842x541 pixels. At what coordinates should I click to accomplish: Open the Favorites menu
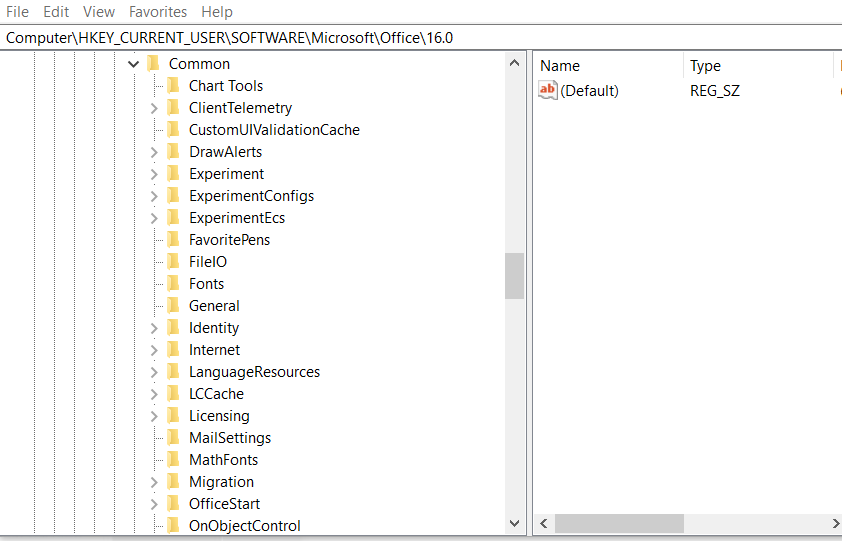point(158,12)
